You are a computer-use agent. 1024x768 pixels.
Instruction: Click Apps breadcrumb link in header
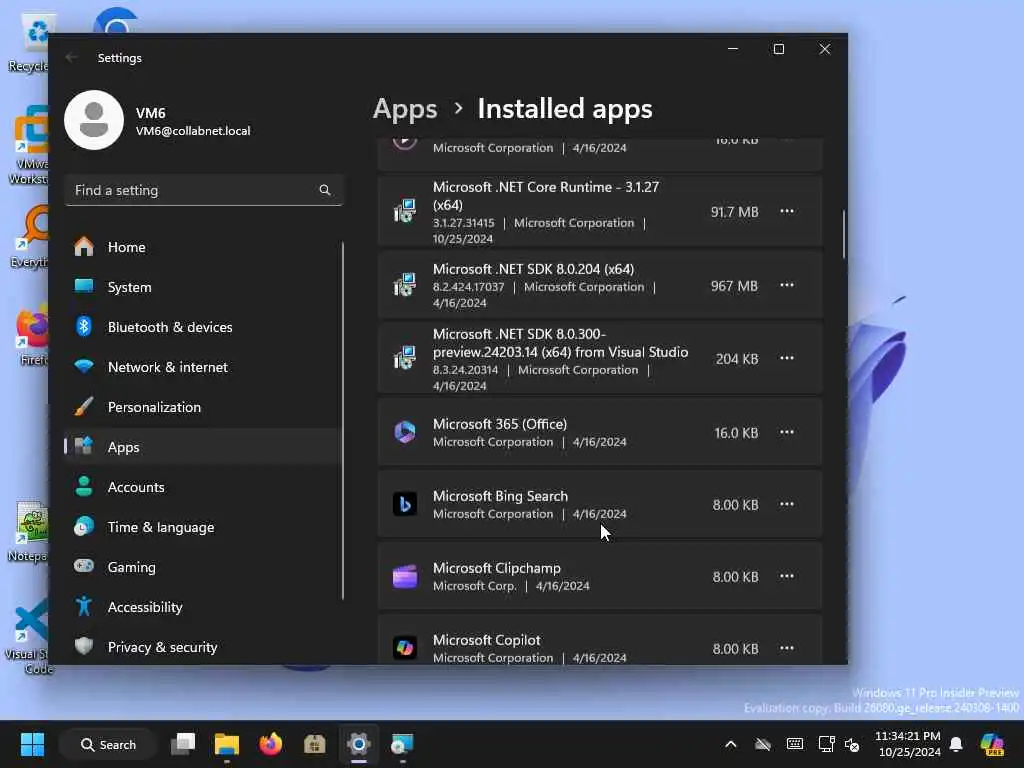tap(405, 108)
